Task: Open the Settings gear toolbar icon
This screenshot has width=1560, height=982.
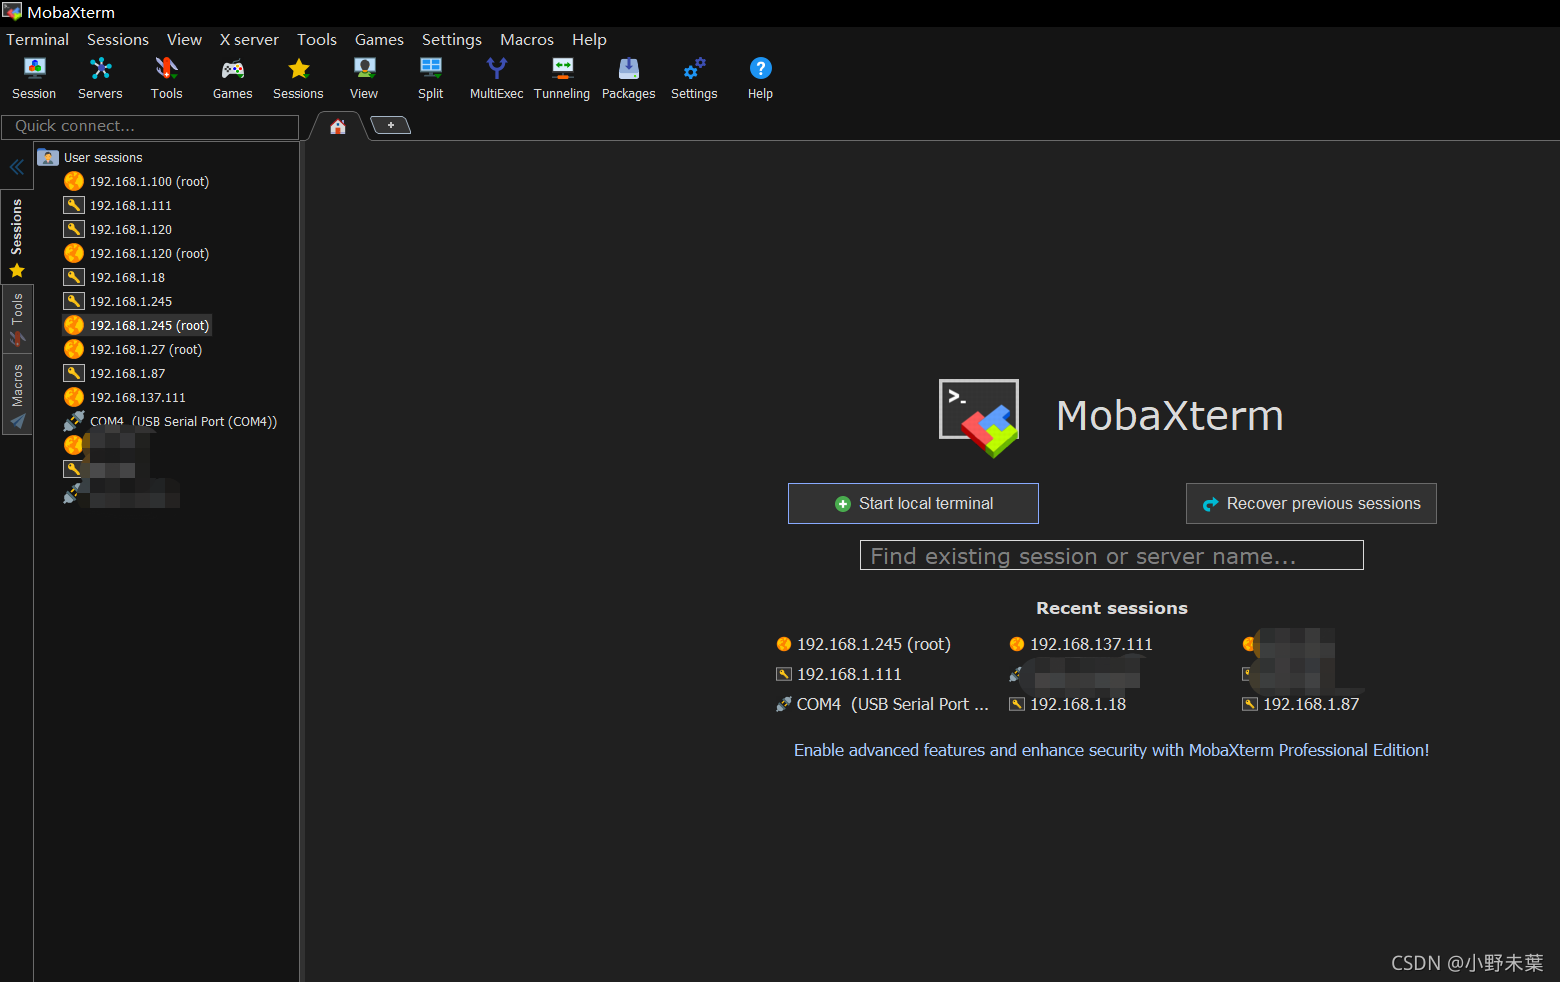Action: pyautogui.click(x=694, y=78)
